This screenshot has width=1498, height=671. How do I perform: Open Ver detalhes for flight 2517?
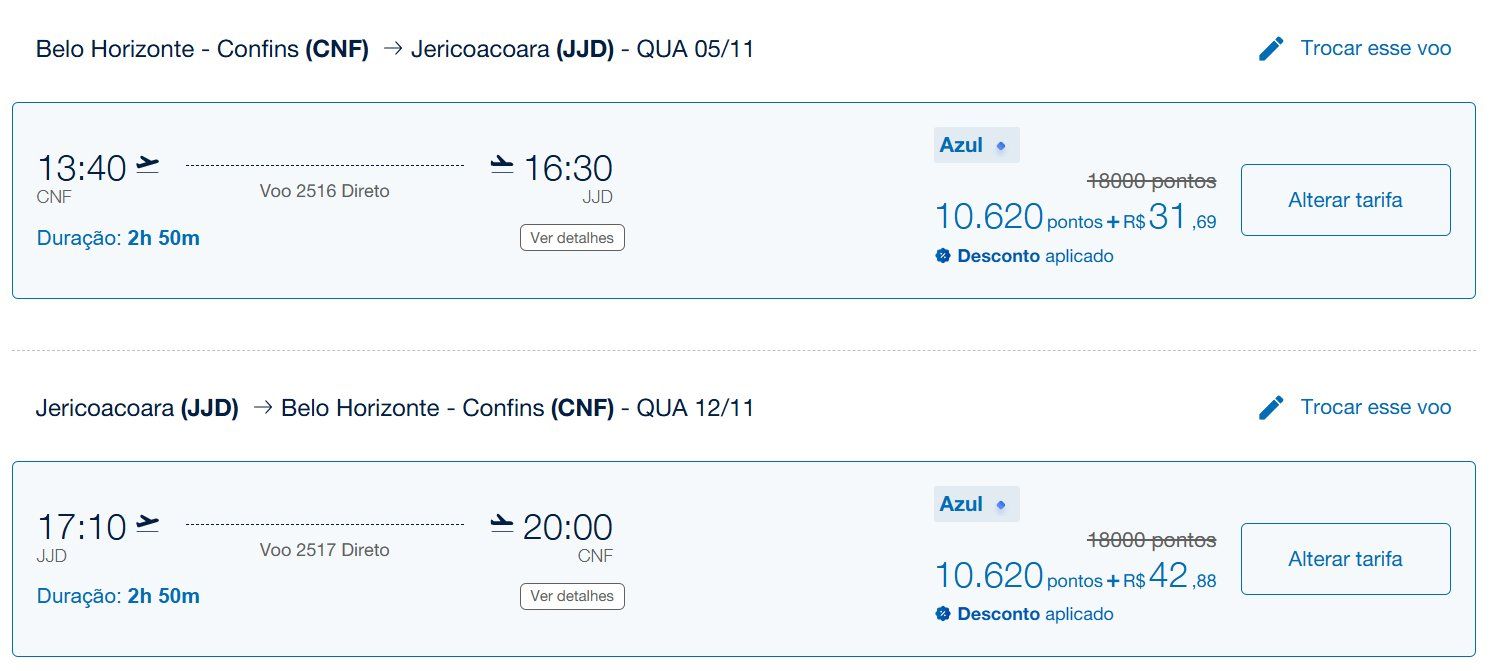click(572, 596)
